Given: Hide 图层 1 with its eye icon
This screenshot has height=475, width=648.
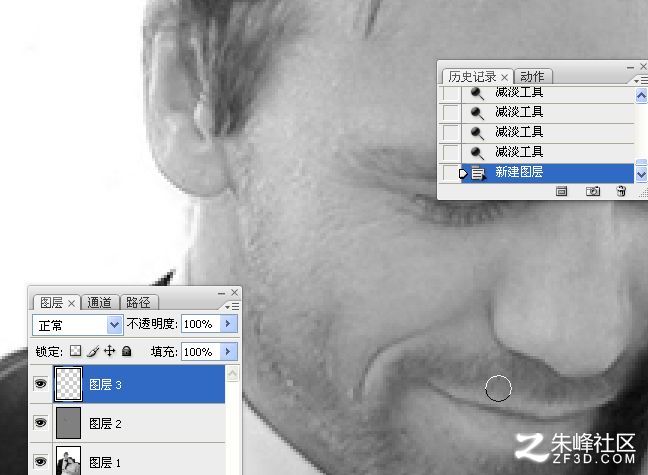Looking at the screenshot, I should [x=40, y=461].
